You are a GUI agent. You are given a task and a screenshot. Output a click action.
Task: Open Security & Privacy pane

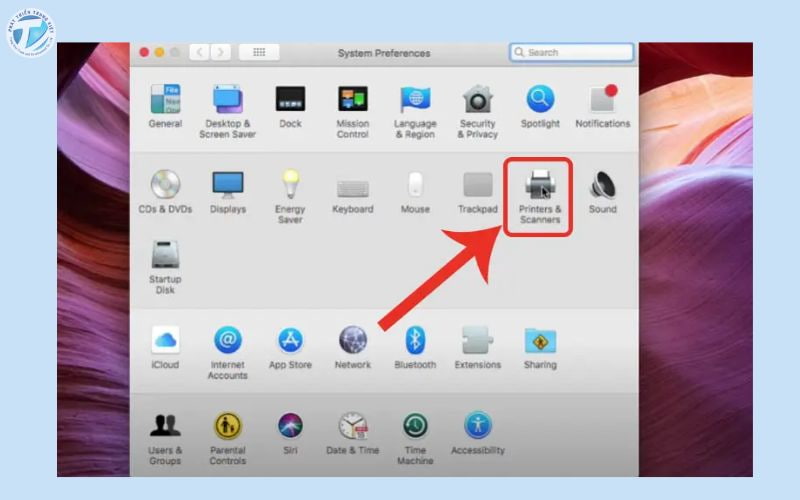[477, 99]
